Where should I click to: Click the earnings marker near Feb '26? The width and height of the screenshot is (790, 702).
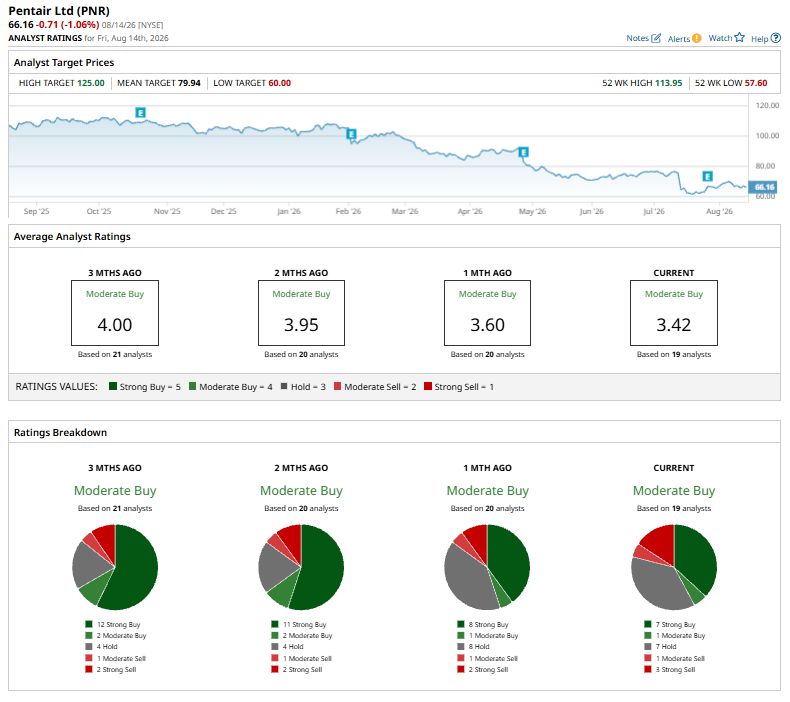pos(351,134)
